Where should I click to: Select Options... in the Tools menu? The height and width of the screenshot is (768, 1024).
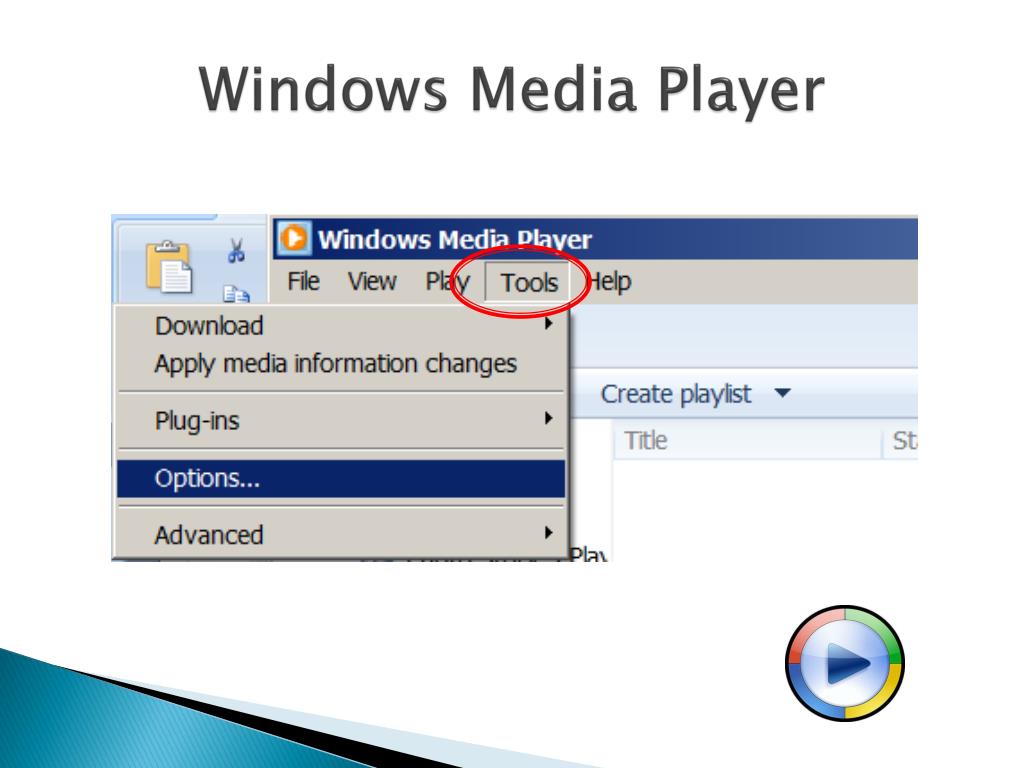click(340, 478)
